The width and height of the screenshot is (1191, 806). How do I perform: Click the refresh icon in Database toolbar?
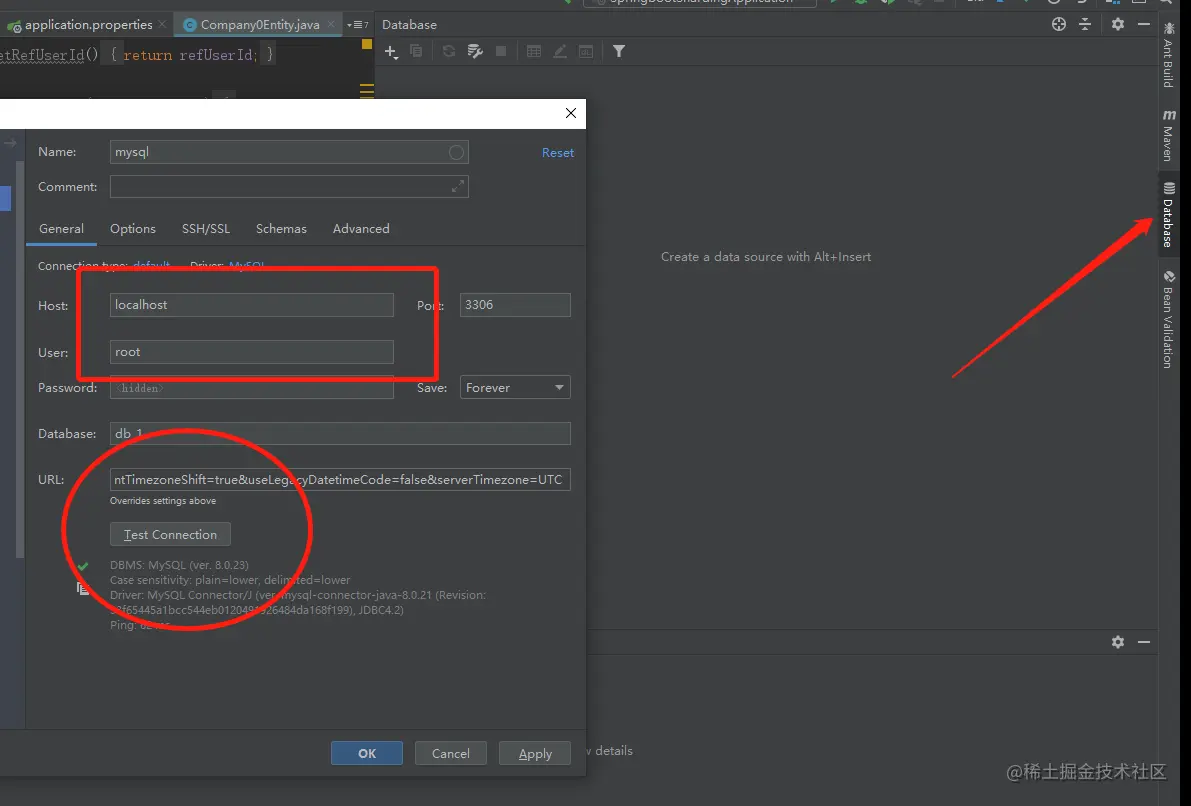(449, 51)
